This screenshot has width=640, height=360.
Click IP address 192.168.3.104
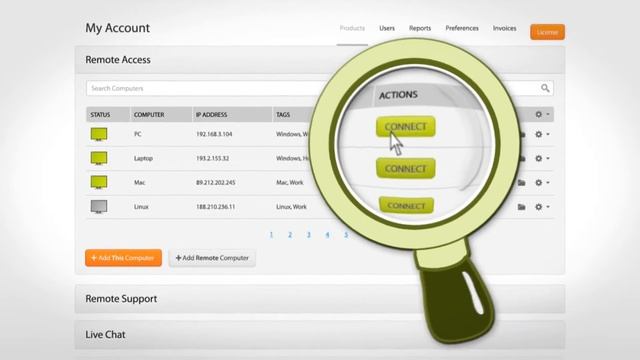click(214, 134)
